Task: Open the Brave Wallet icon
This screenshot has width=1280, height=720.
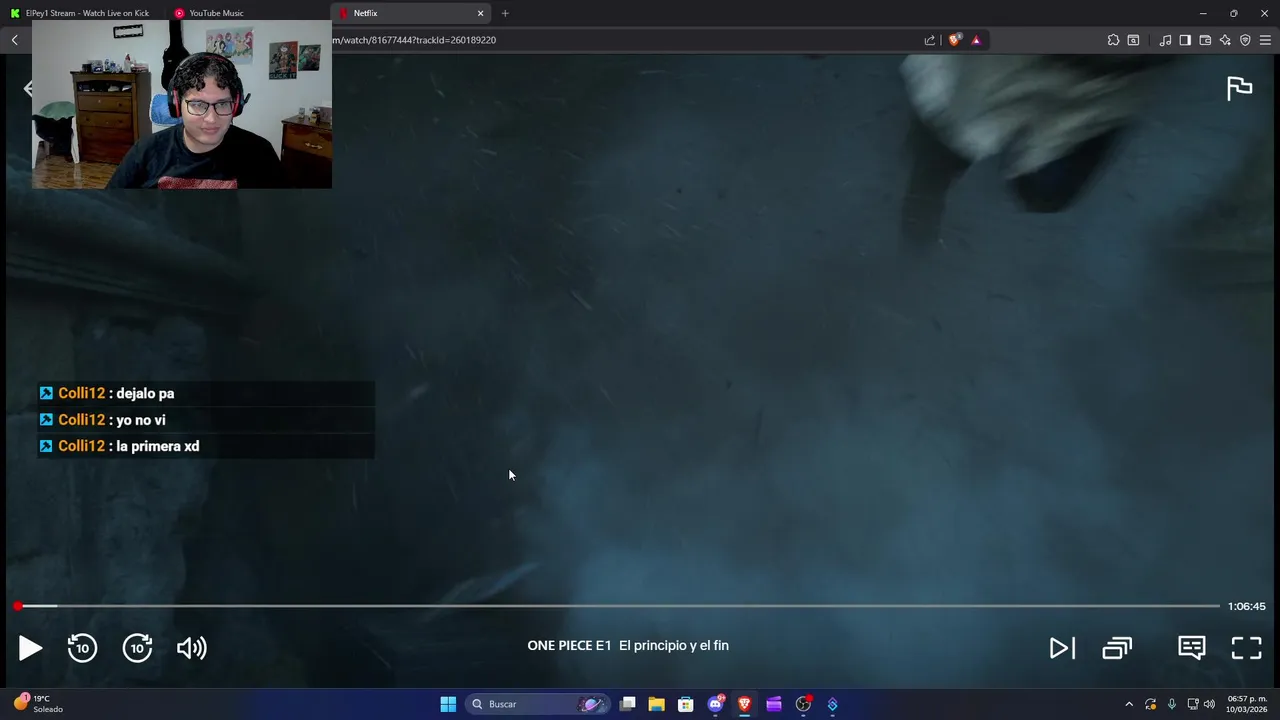Action: pos(1205,40)
